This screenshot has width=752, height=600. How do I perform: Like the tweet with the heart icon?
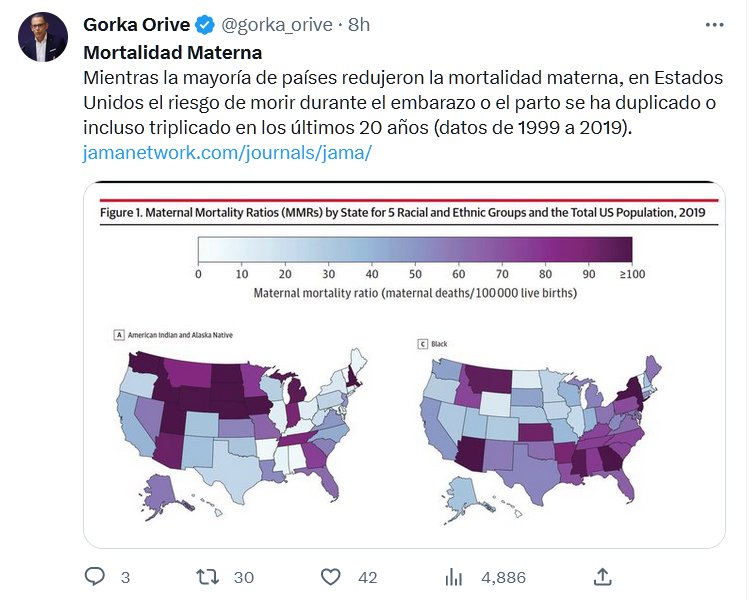[332, 576]
